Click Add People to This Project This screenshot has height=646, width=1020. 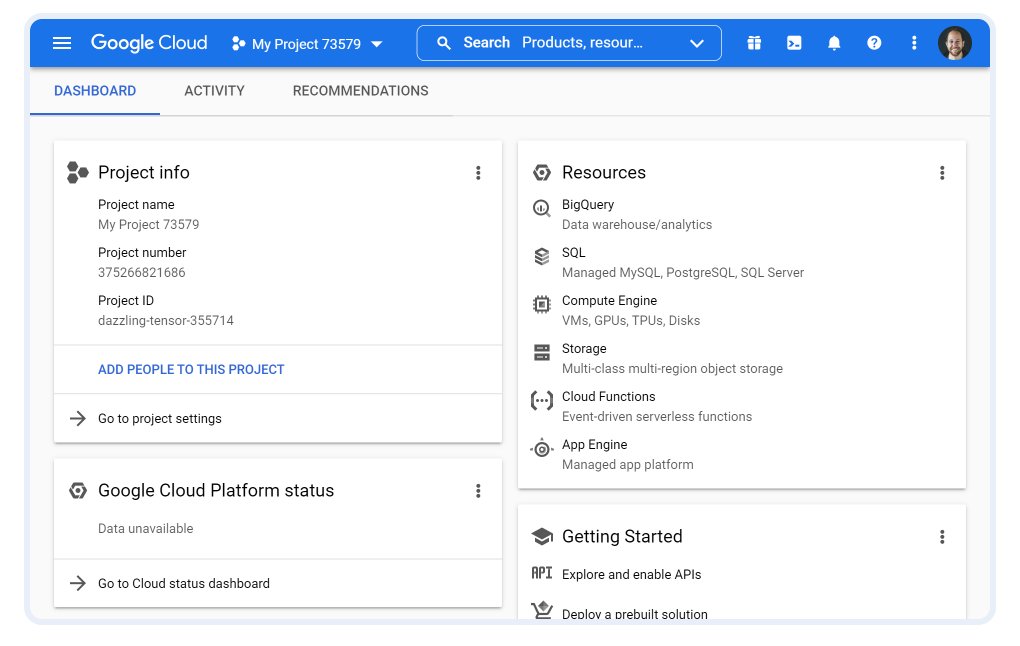click(x=191, y=370)
